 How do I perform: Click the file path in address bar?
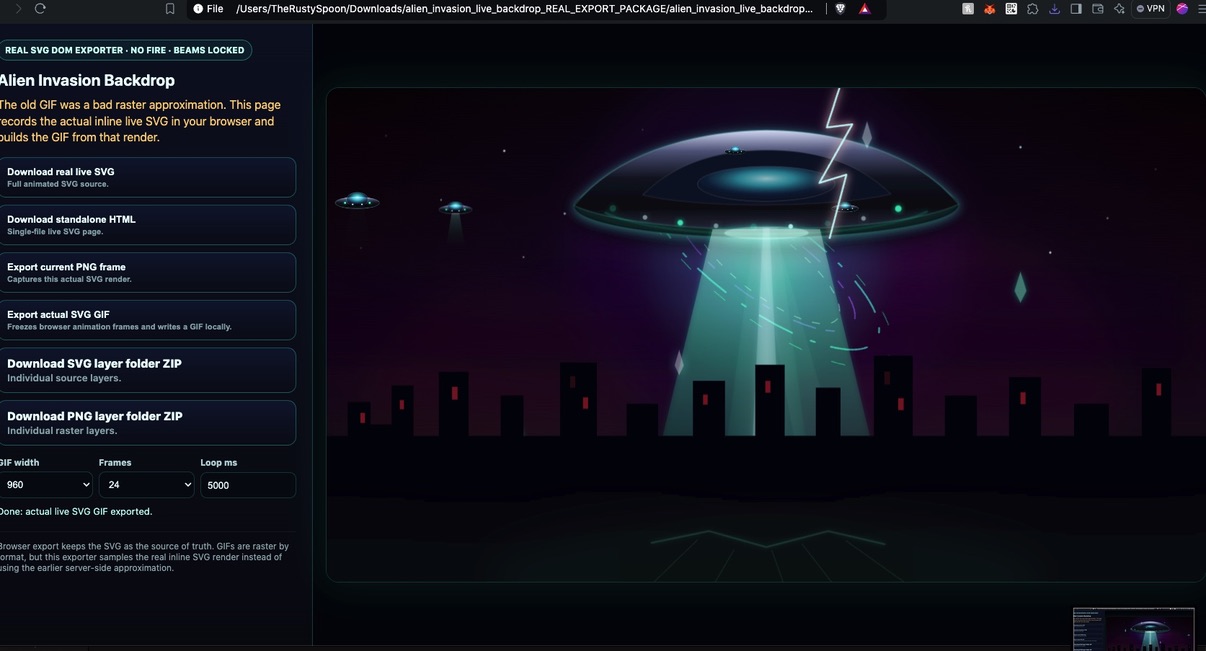(x=524, y=8)
